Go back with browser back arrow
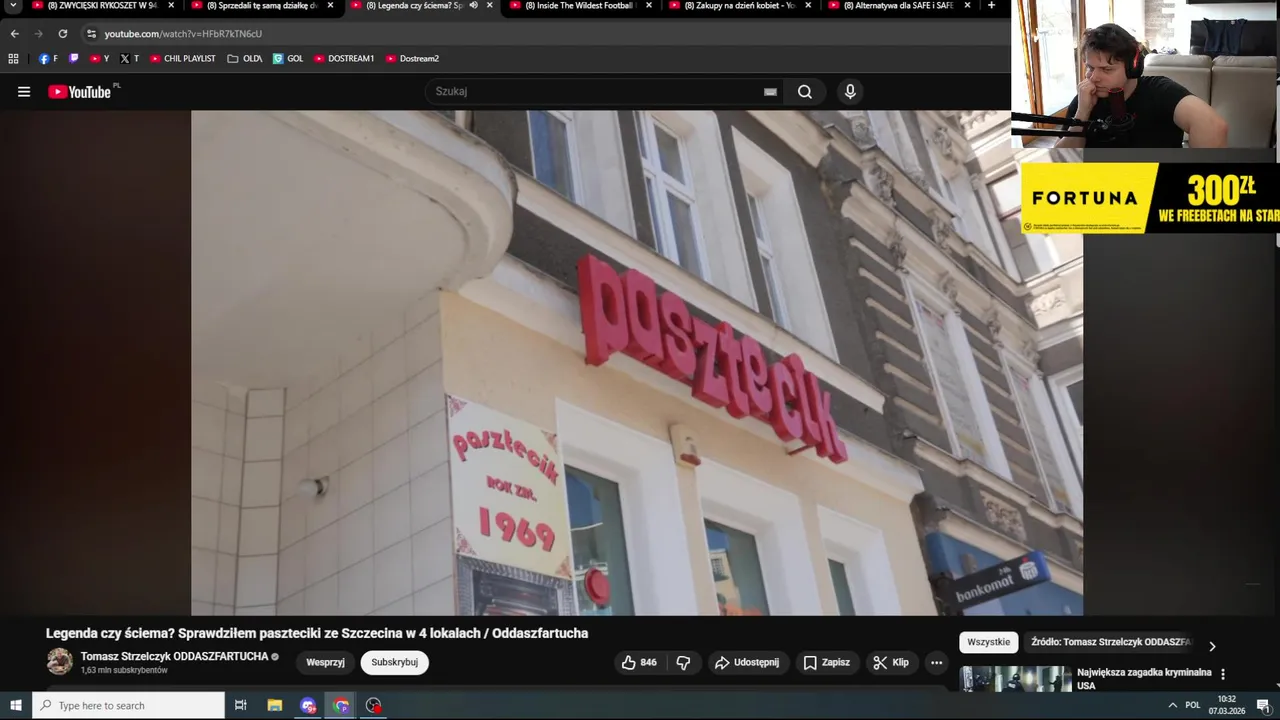The height and width of the screenshot is (720, 1280). pos(14,33)
